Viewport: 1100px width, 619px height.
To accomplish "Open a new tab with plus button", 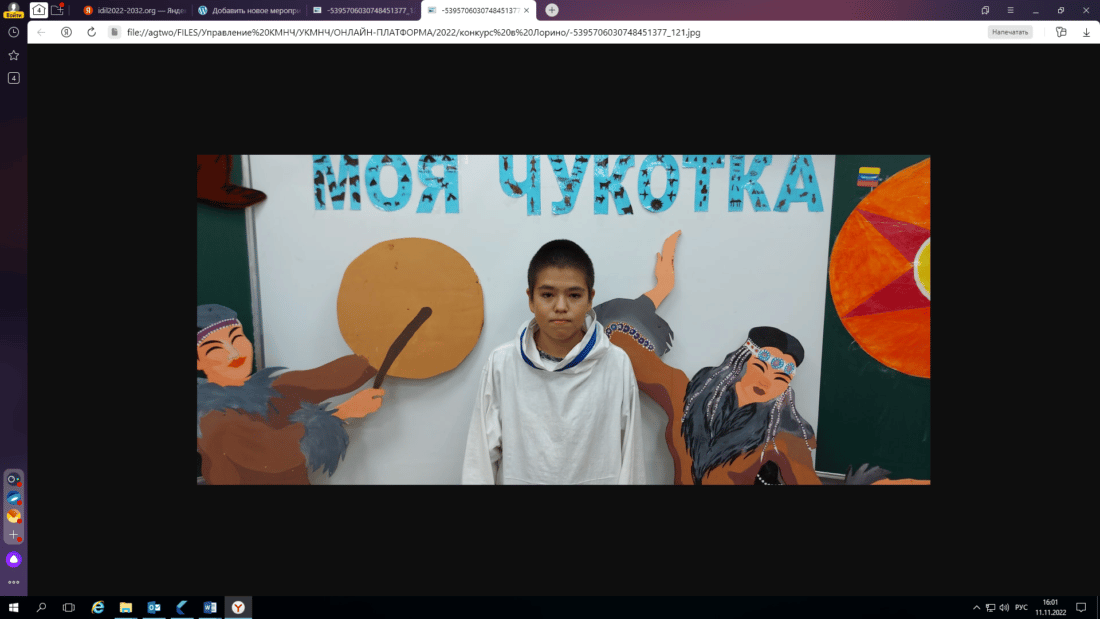I will (x=552, y=10).
